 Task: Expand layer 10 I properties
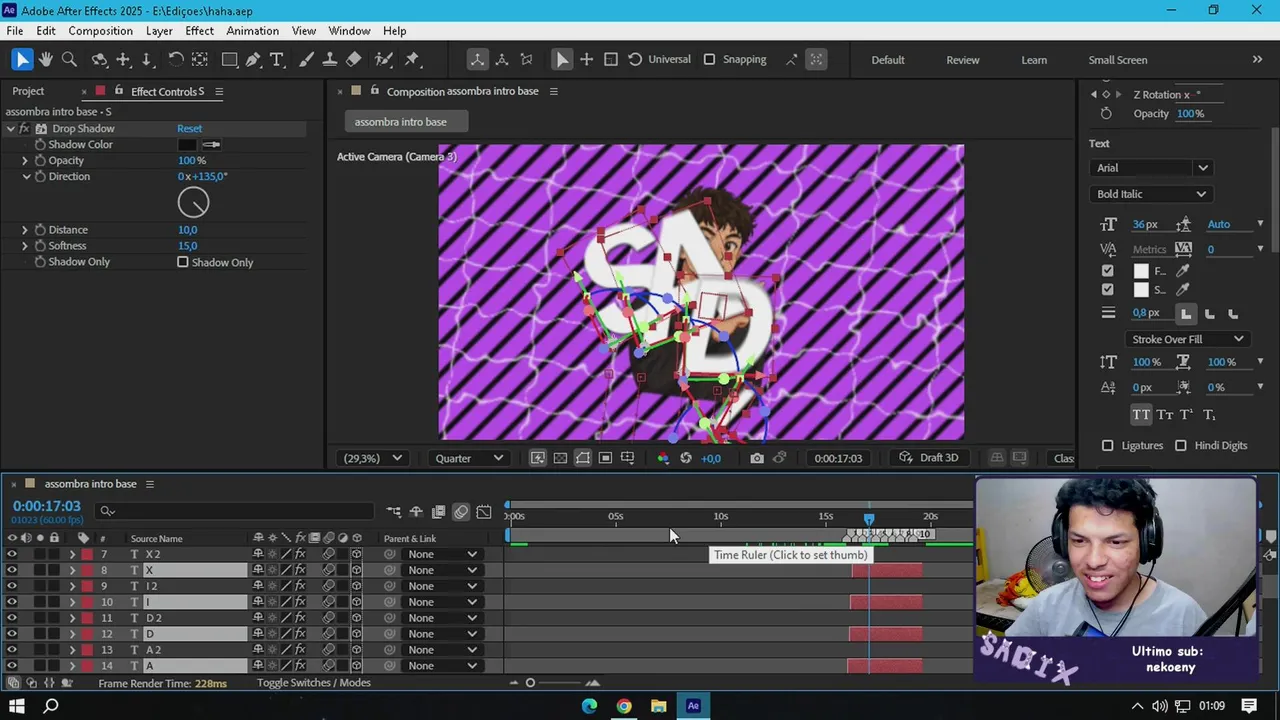pyautogui.click(x=71, y=602)
